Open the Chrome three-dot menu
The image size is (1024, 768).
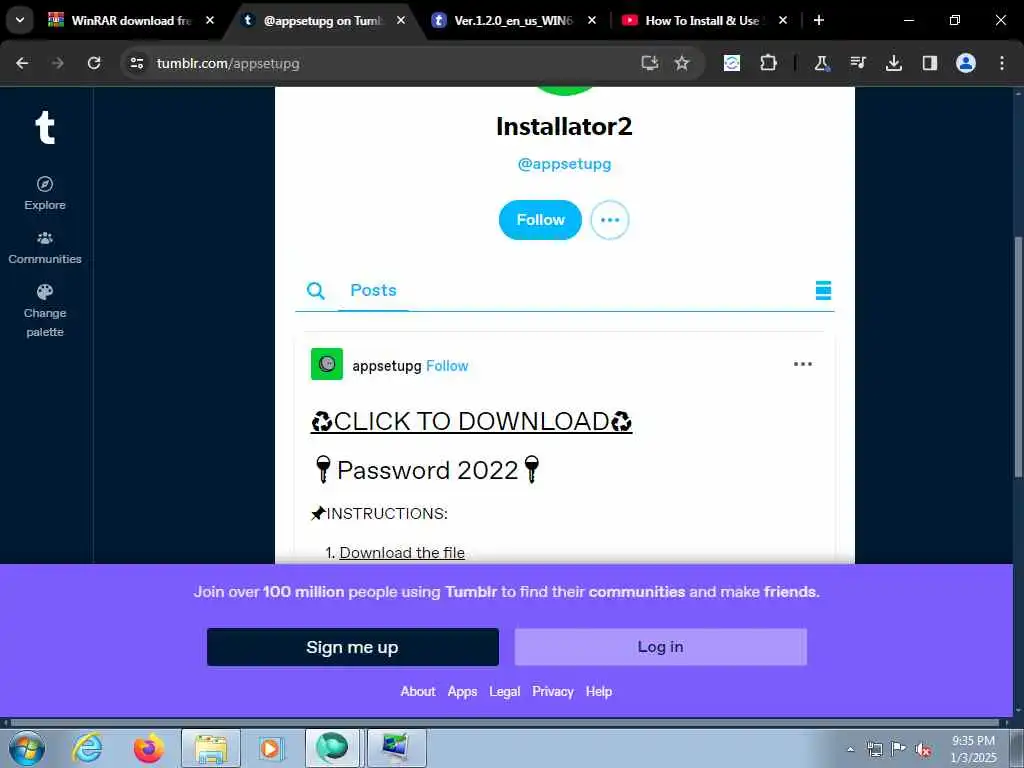coord(1002,63)
